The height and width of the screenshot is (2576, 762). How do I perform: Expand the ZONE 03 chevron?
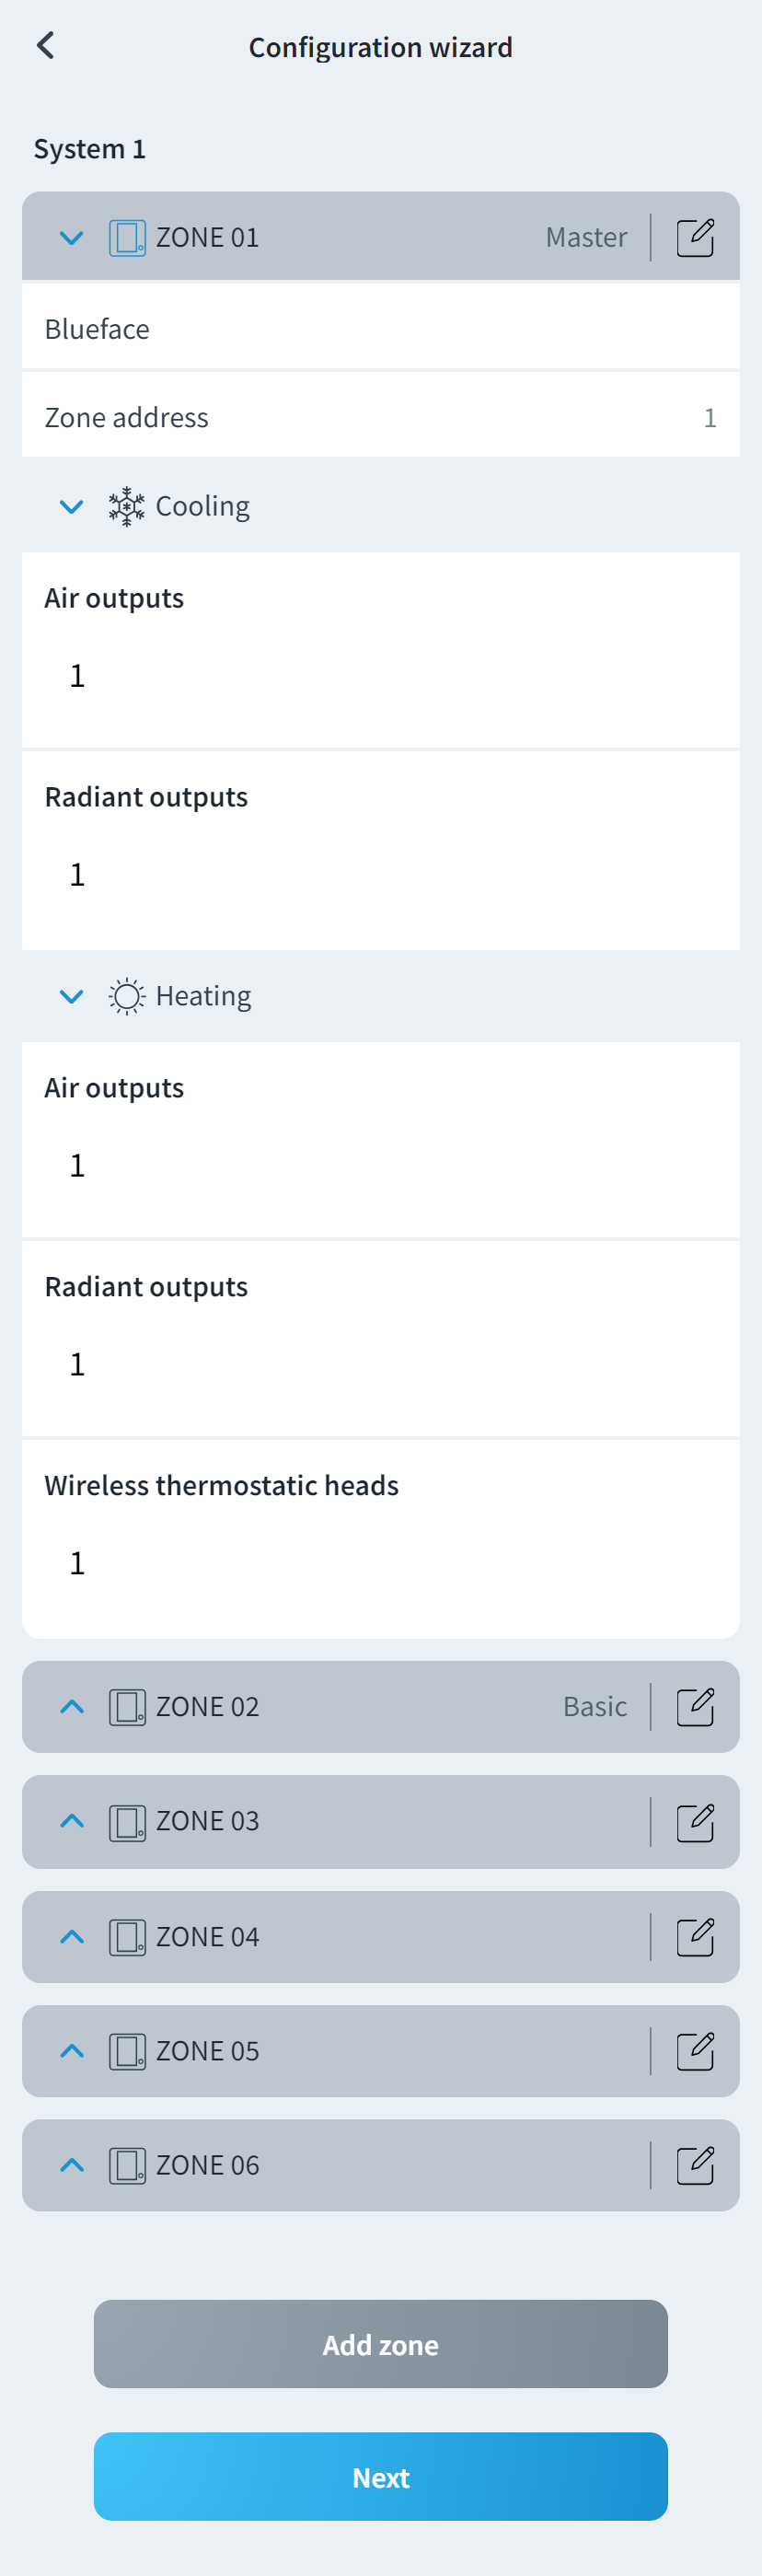click(71, 1822)
